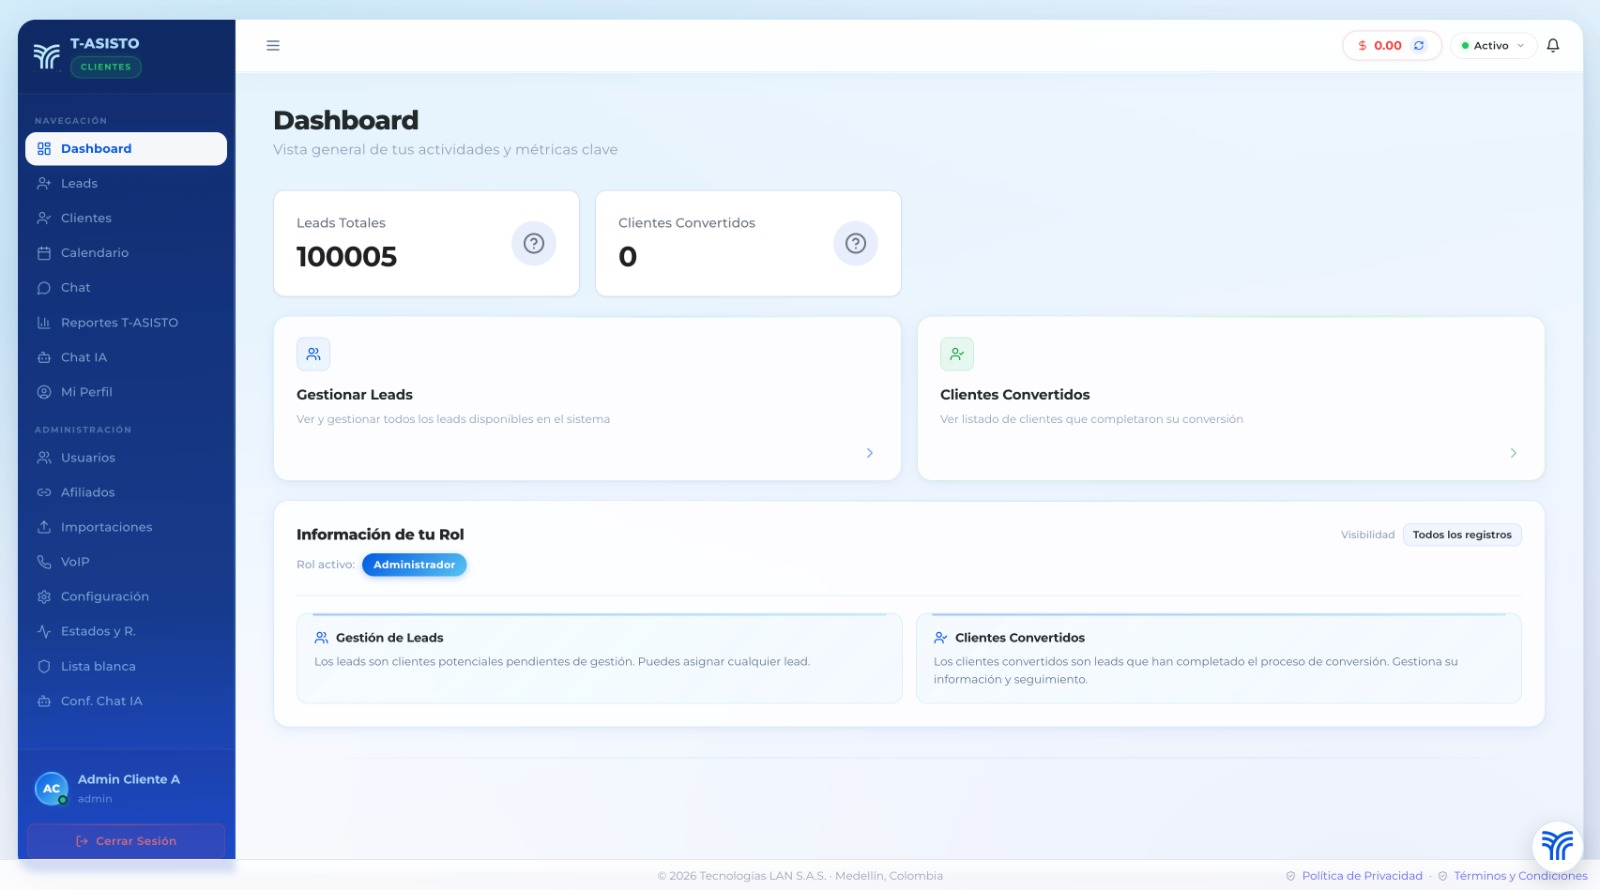Open Configuración in the sidebar
This screenshot has width=1600, height=890.
pos(126,597)
